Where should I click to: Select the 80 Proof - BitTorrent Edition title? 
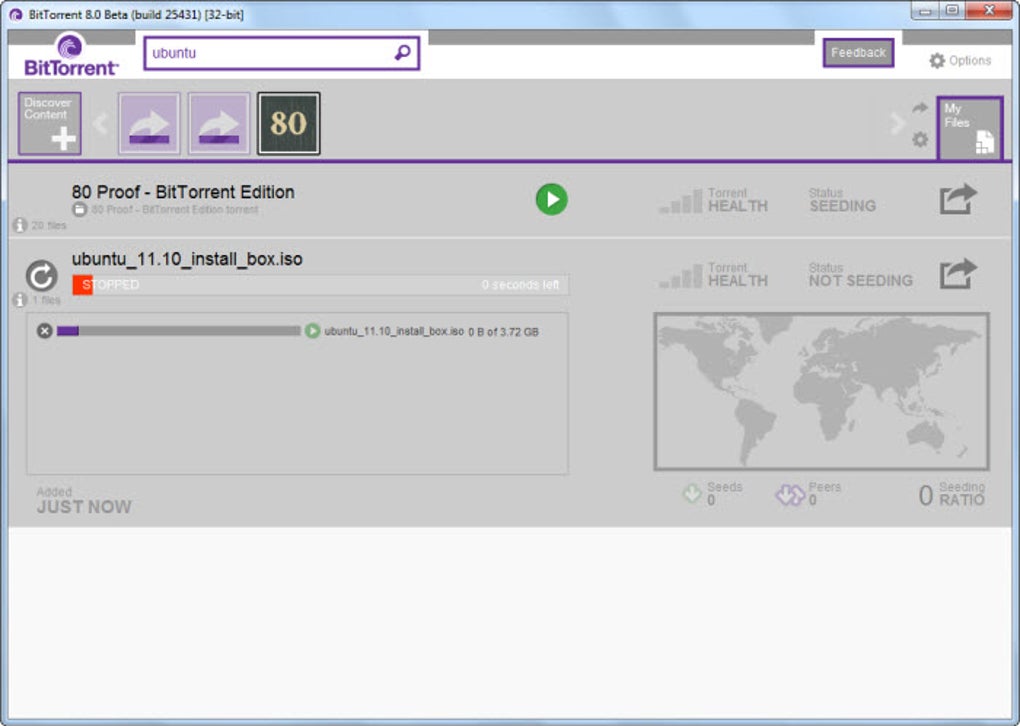pyautogui.click(x=183, y=192)
